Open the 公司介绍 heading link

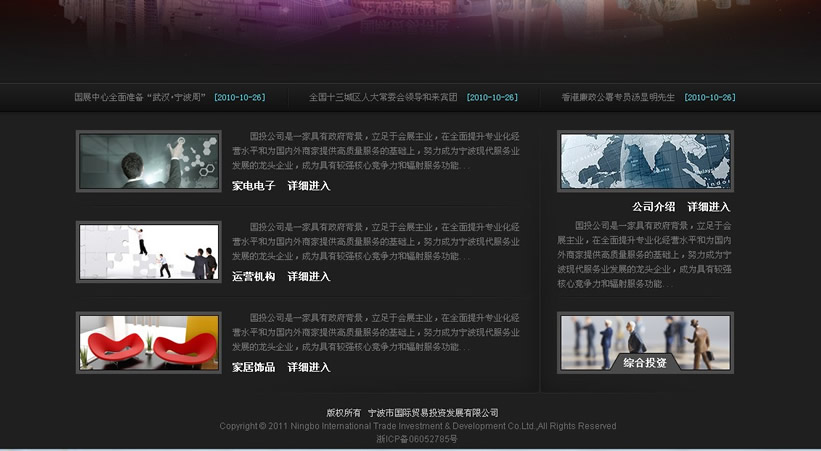pos(653,207)
